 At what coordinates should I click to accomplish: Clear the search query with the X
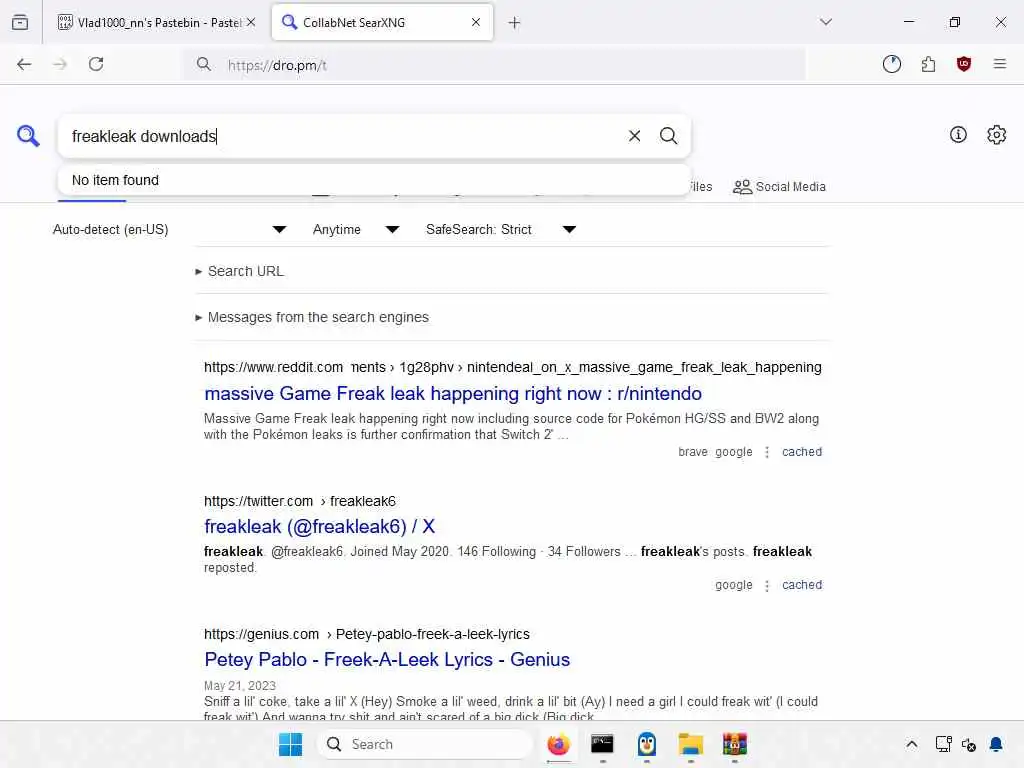[x=634, y=136]
